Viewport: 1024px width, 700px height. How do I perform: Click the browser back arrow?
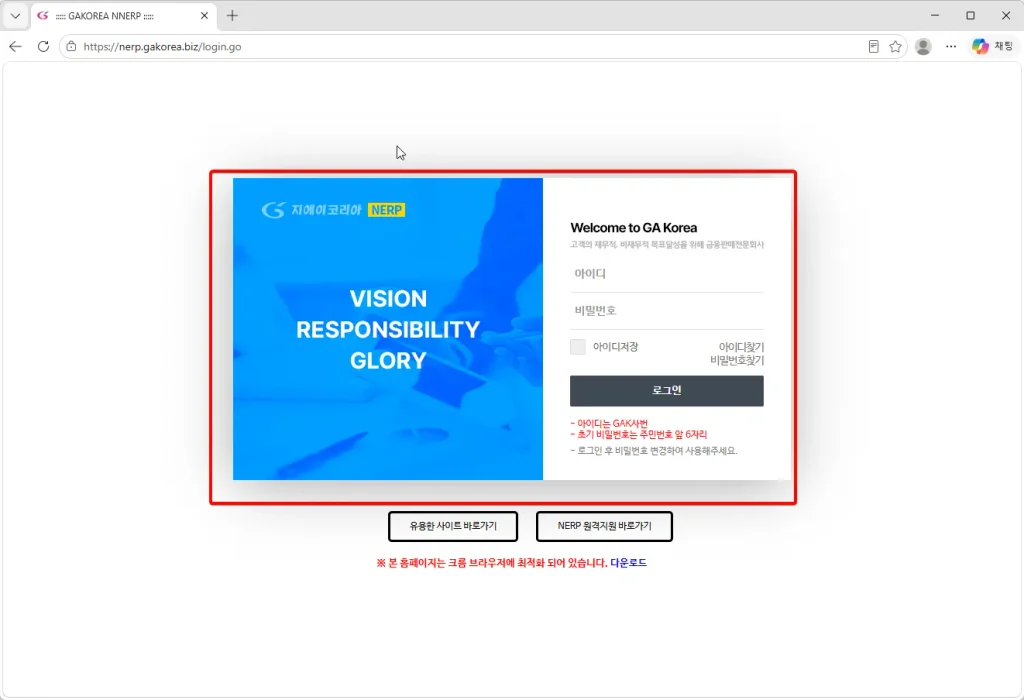tap(16, 46)
